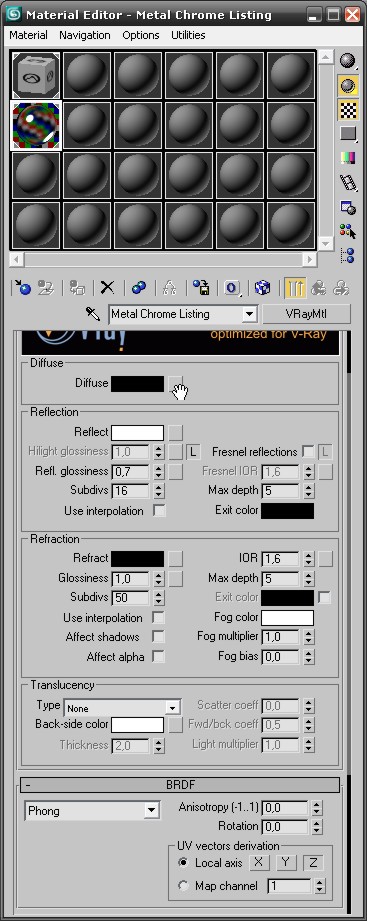
Task: Open the Utilities menu
Action: point(188,35)
